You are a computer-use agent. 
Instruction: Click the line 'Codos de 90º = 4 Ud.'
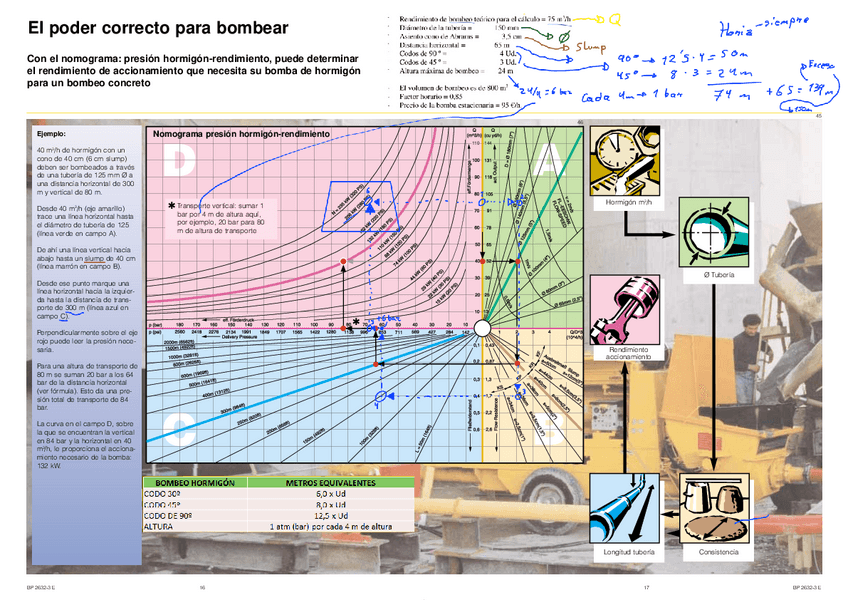pos(457,54)
